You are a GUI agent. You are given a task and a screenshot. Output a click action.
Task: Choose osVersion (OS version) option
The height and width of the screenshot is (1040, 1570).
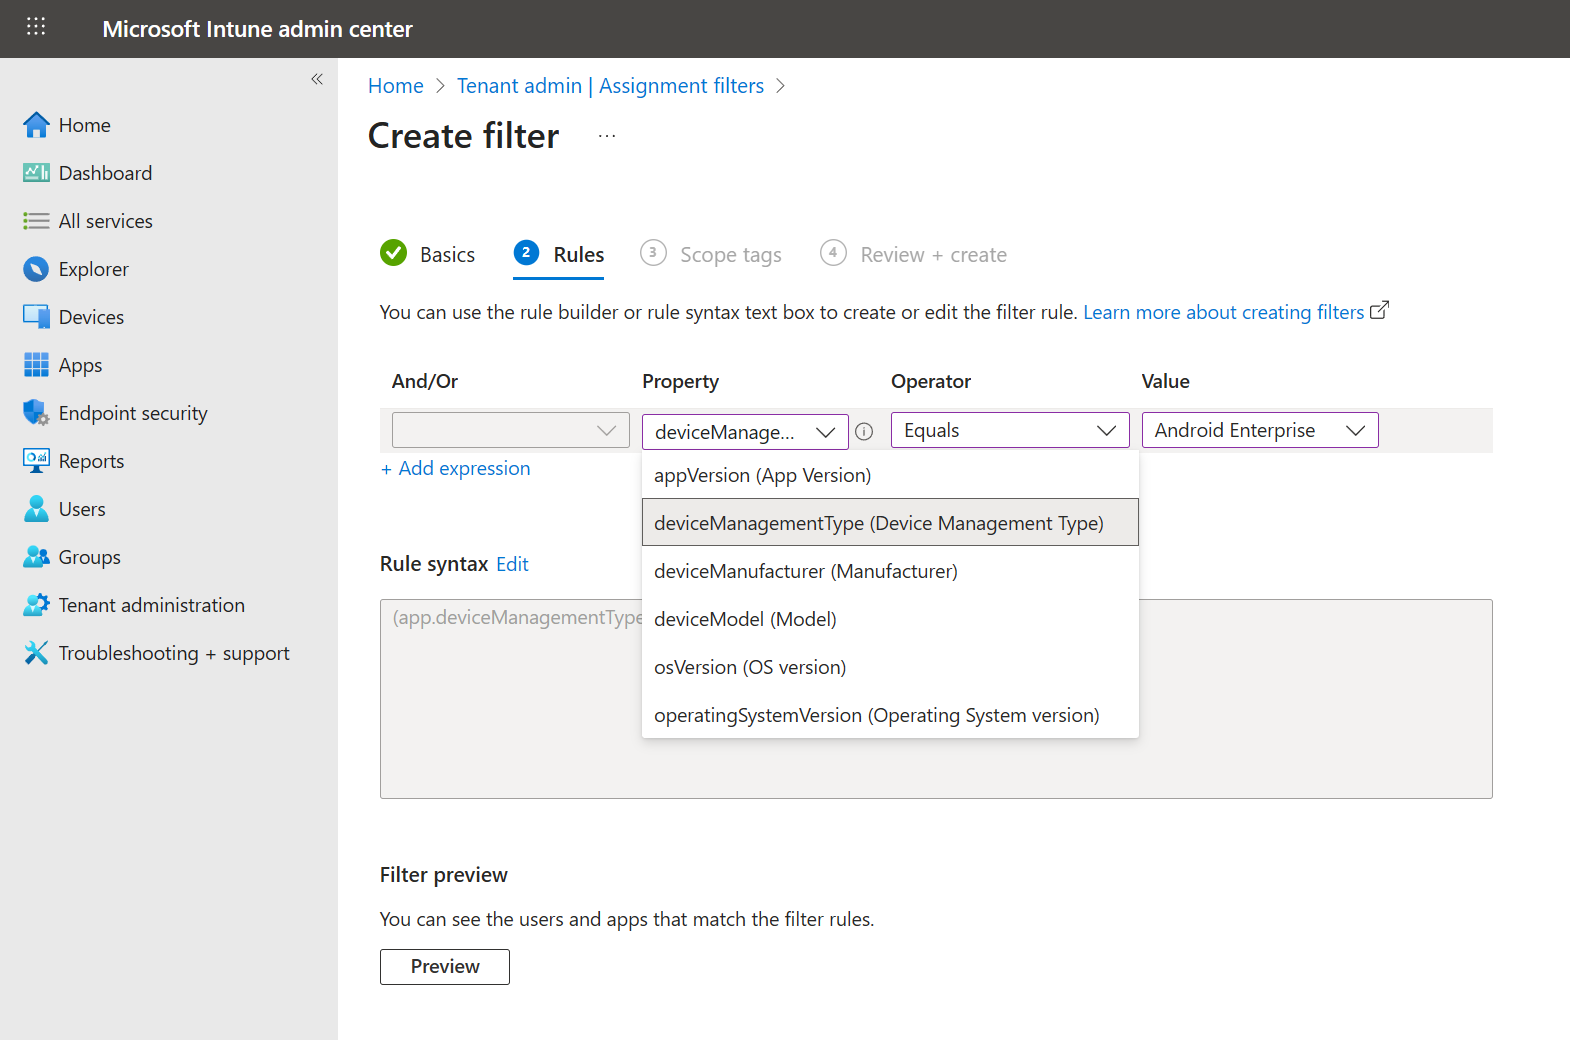point(890,667)
